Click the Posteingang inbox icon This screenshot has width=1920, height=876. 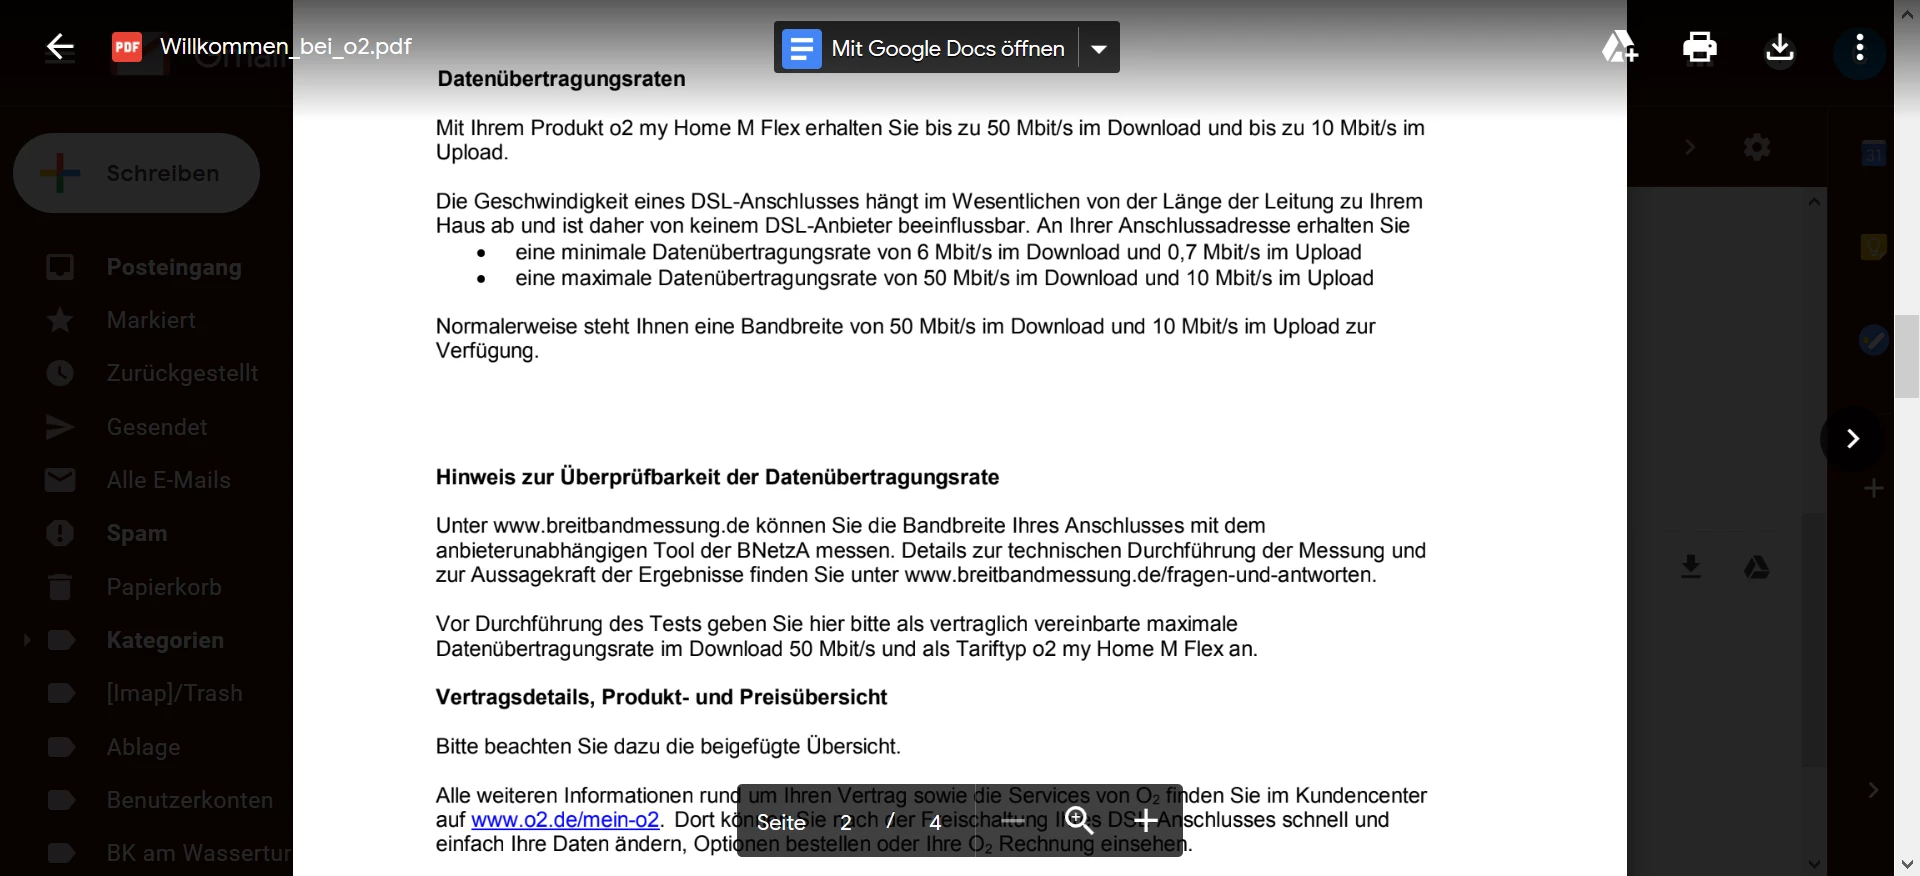[x=60, y=267]
